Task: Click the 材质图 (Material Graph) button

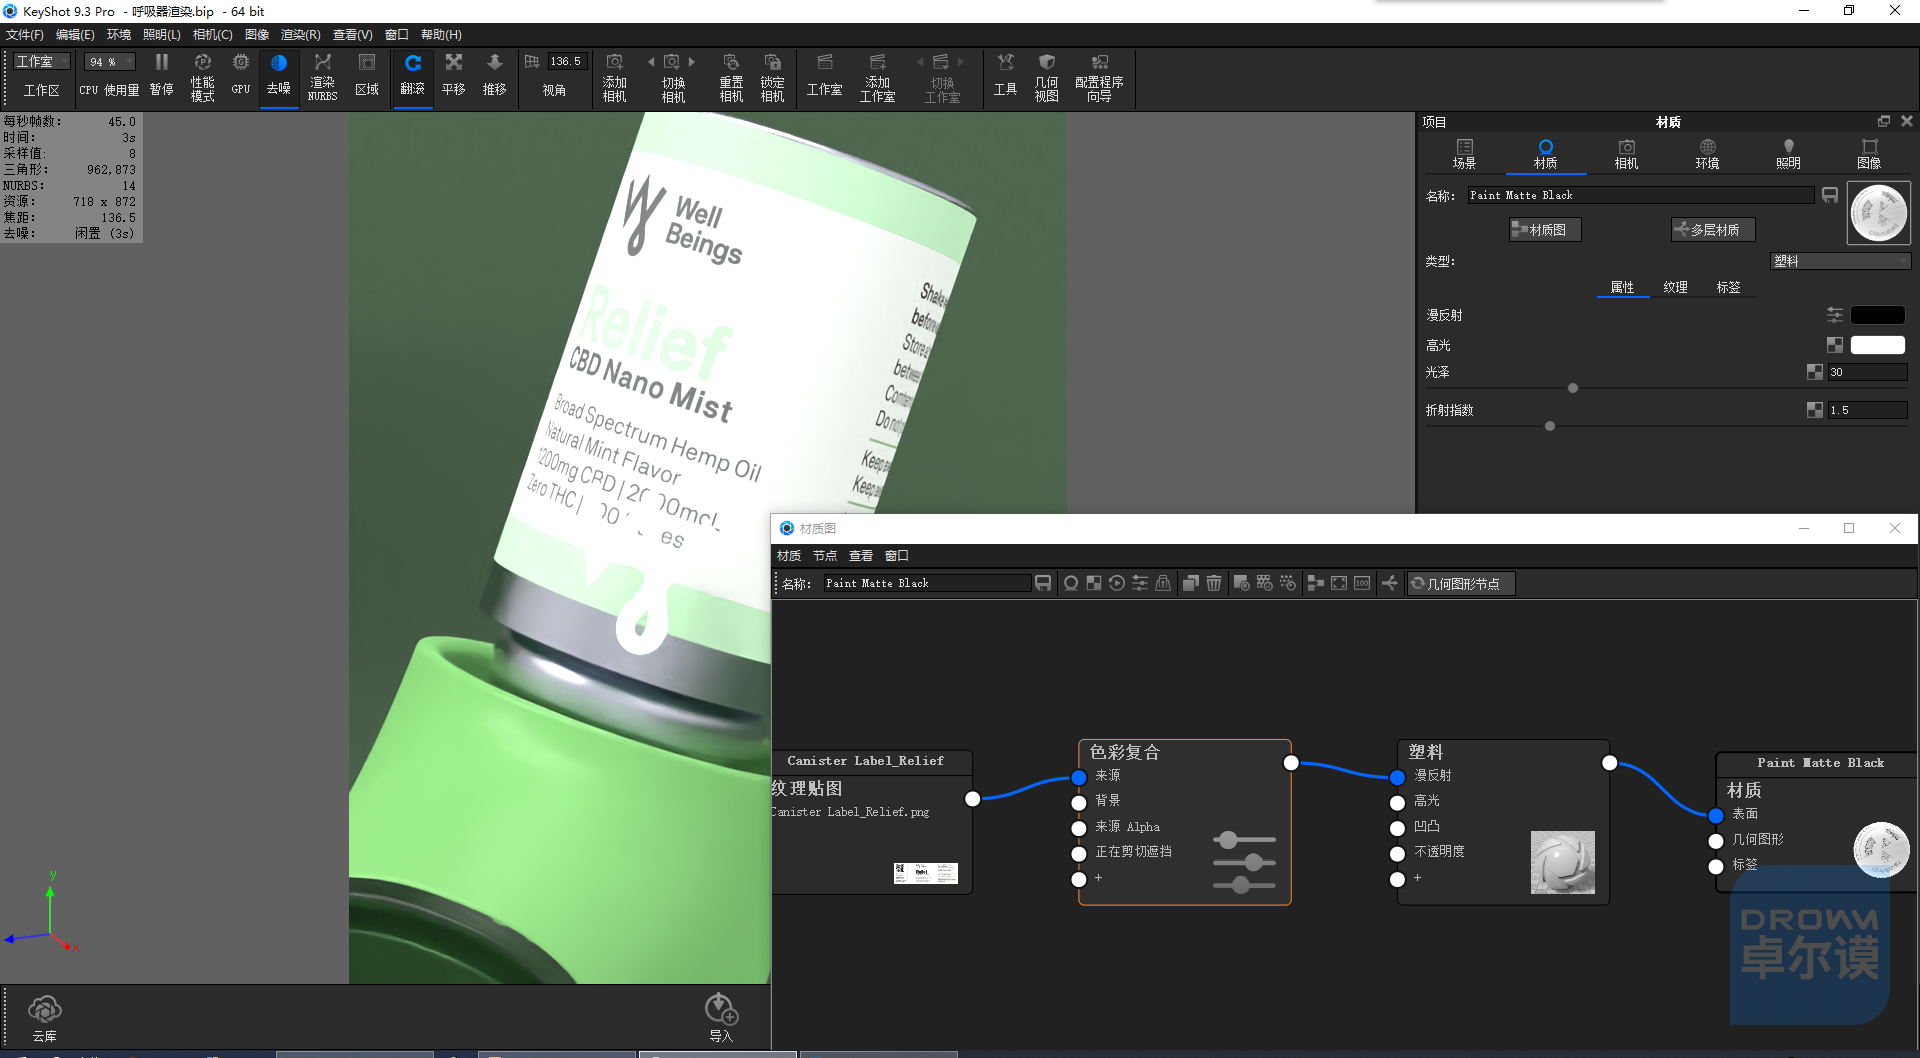Action: coord(1545,230)
